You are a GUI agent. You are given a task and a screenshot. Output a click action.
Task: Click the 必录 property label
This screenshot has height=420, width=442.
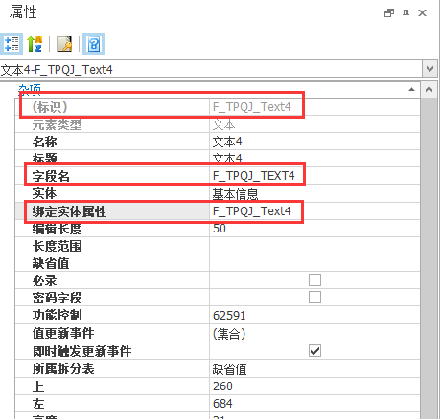pyautogui.click(x=45, y=281)
